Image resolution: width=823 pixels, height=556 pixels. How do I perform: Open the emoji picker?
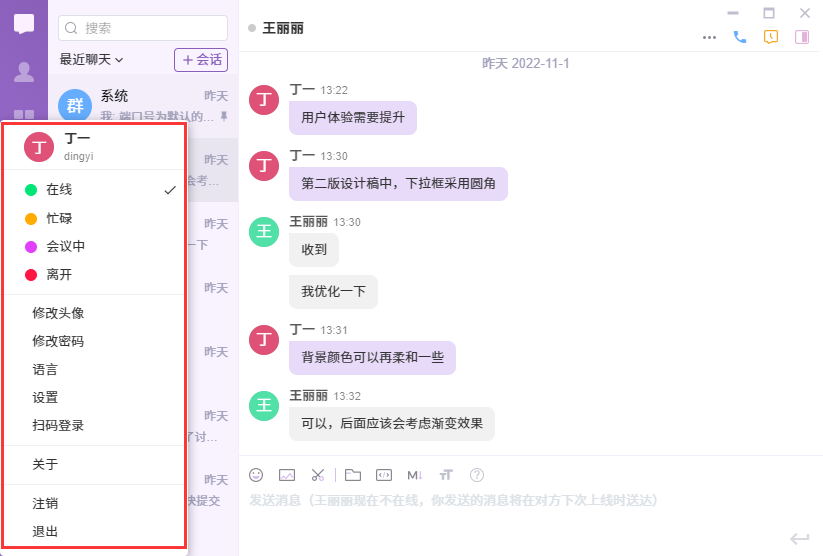[256, 474]
